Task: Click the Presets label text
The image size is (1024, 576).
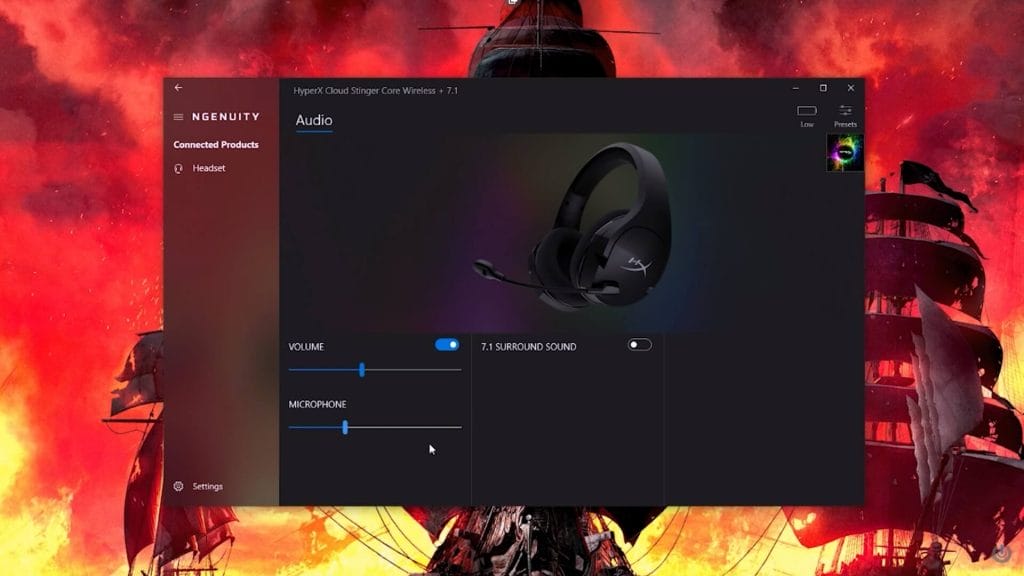Action: point(846,125)
